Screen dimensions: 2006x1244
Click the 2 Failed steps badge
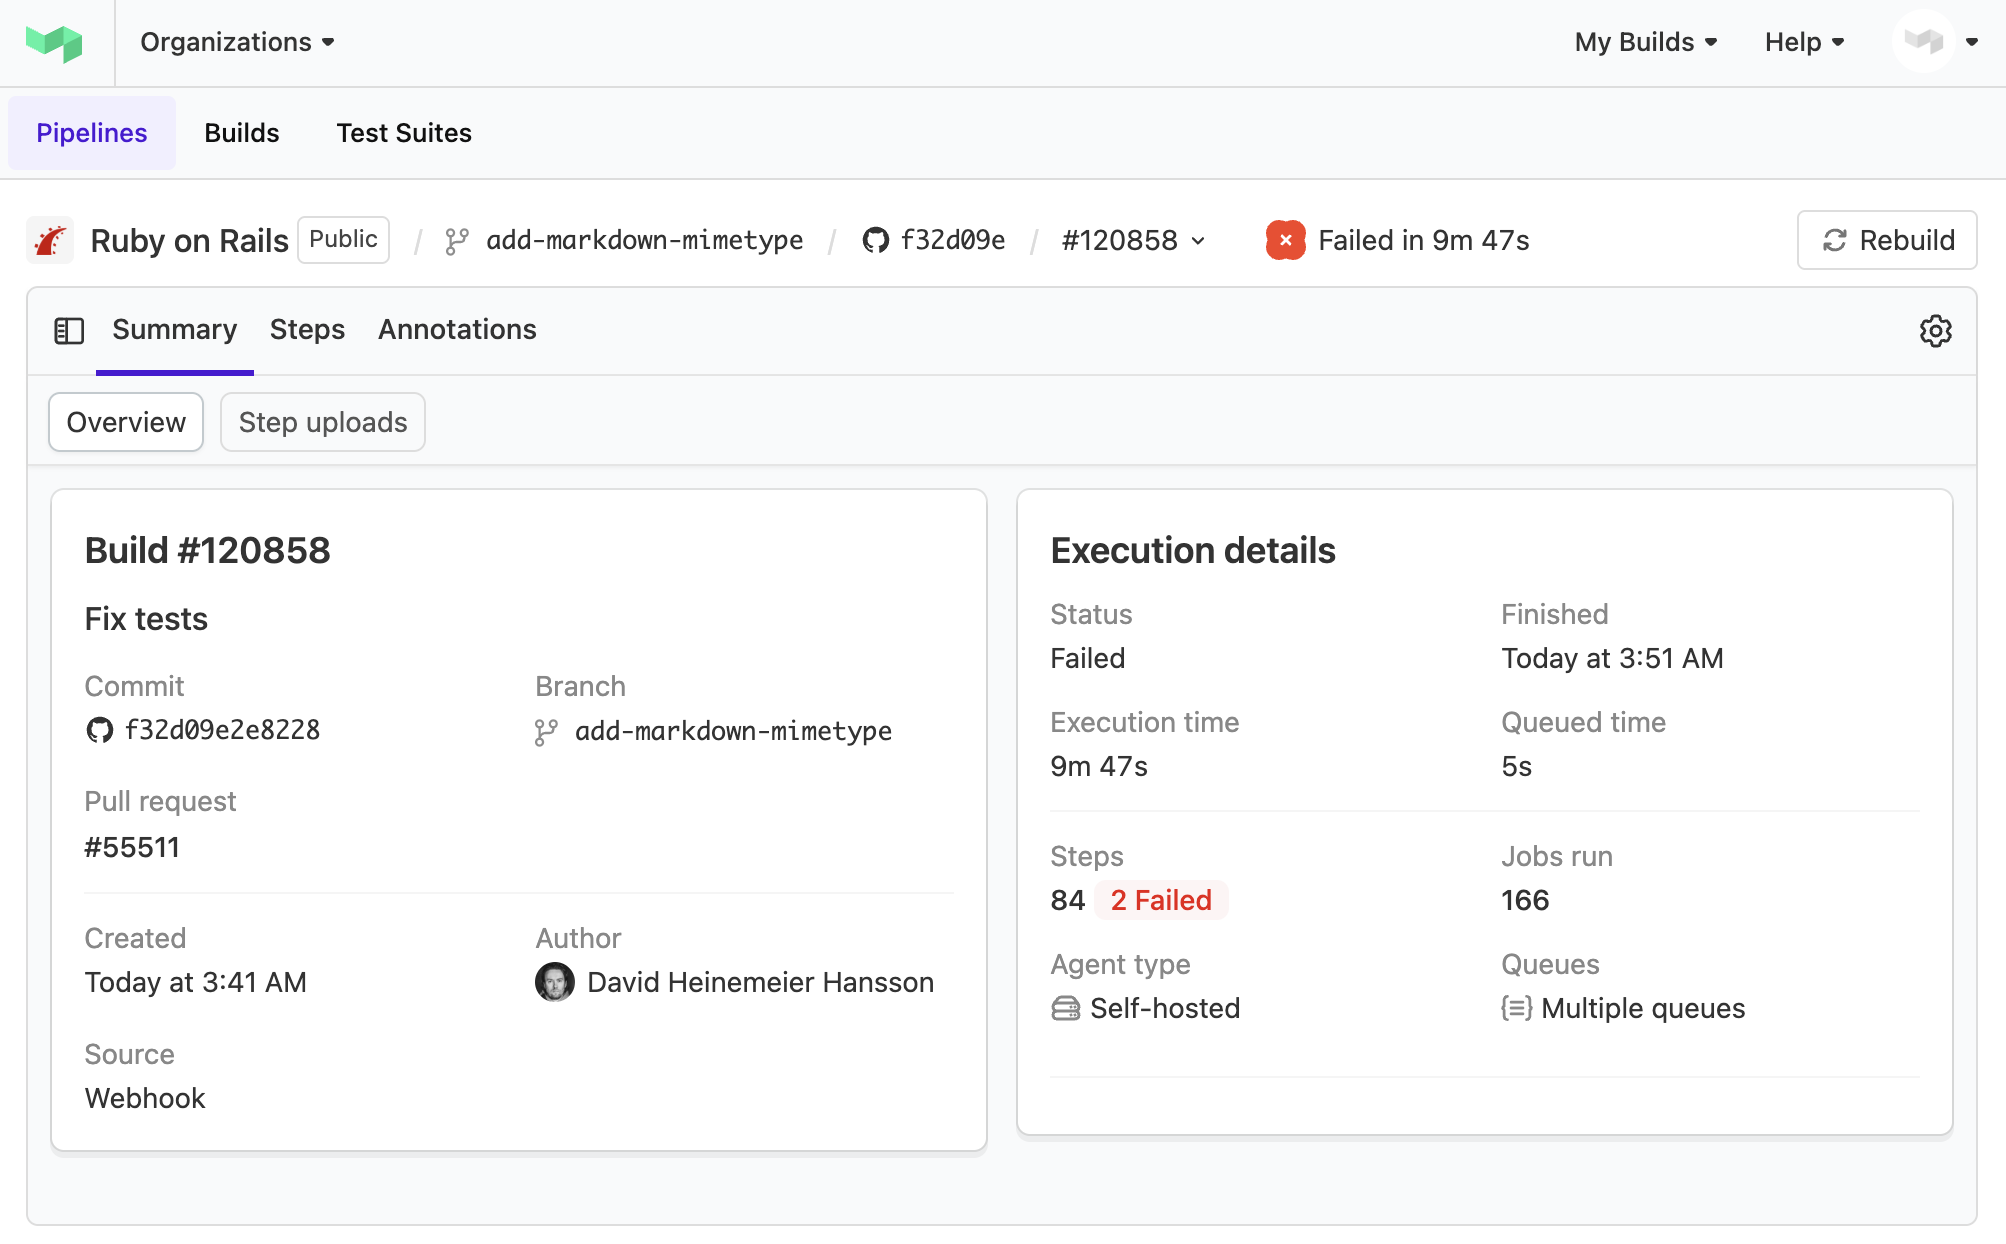(1160, 900)
